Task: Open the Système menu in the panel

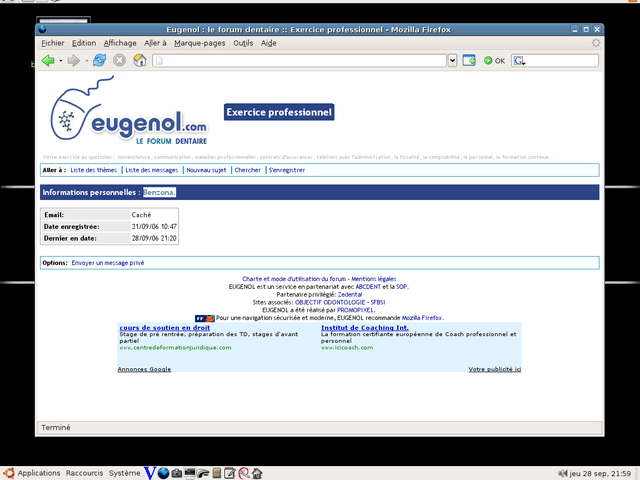Action: click(124, 473)
